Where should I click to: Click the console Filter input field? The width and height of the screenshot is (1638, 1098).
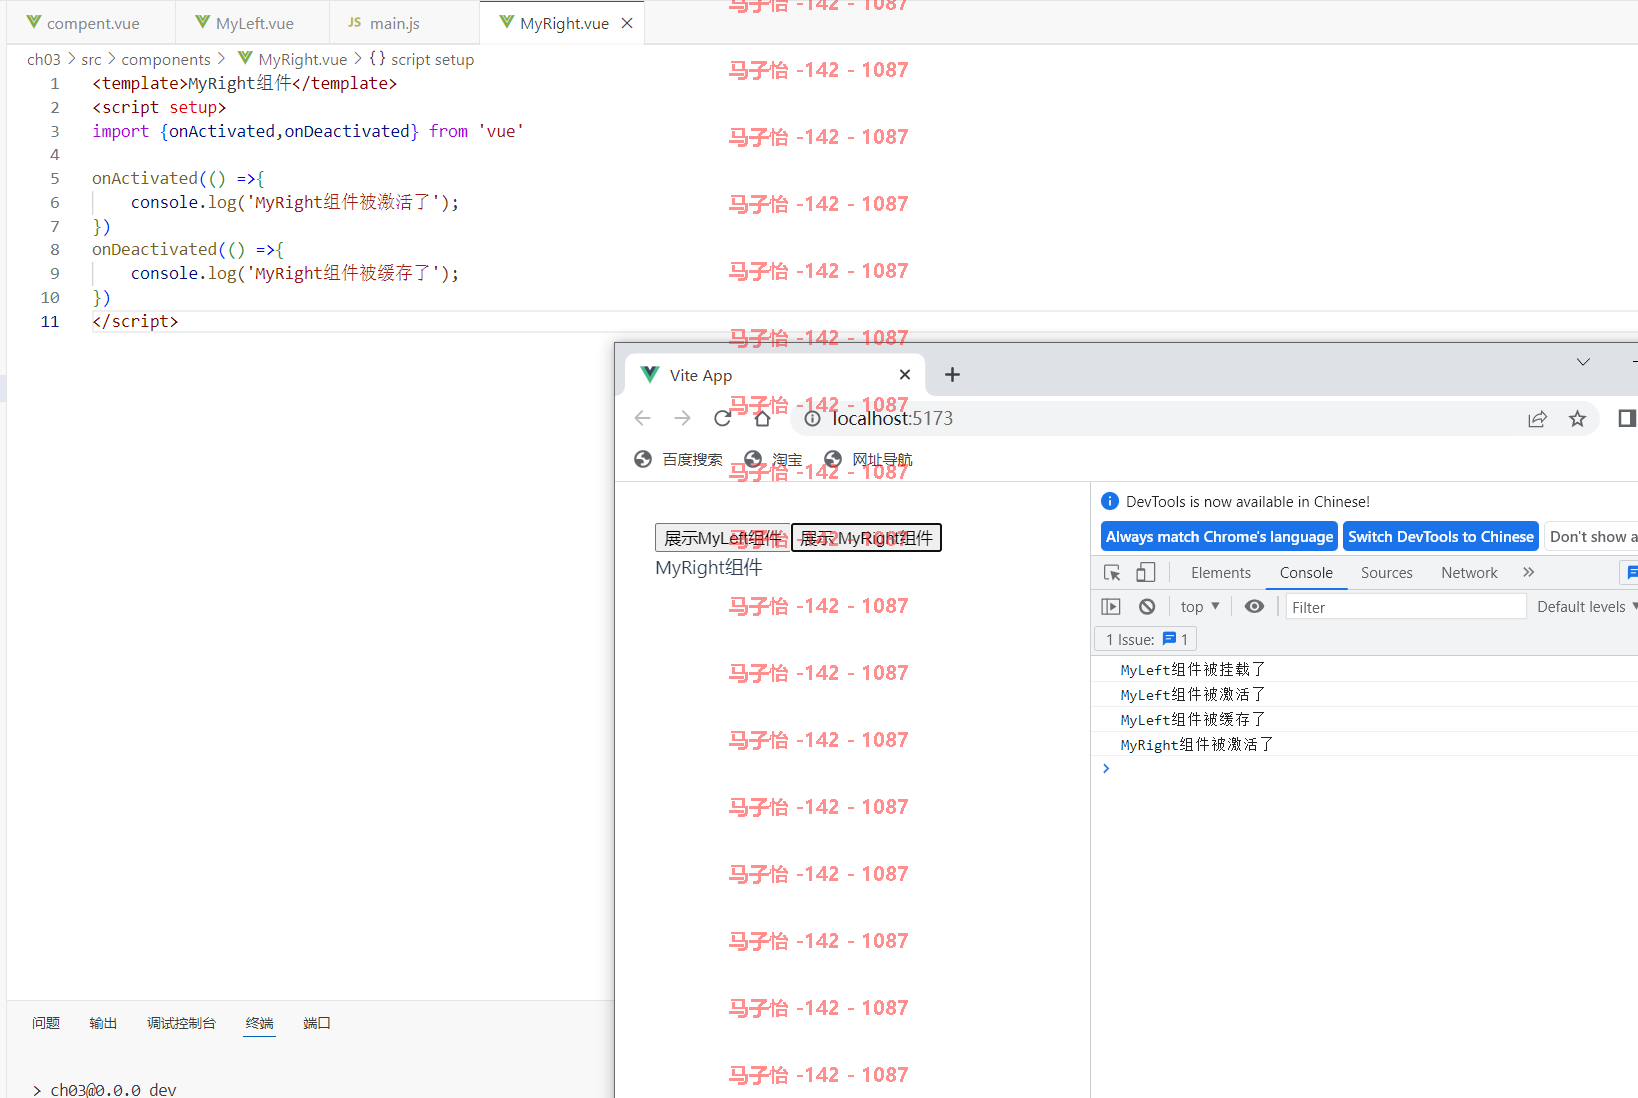[1405, 607]
